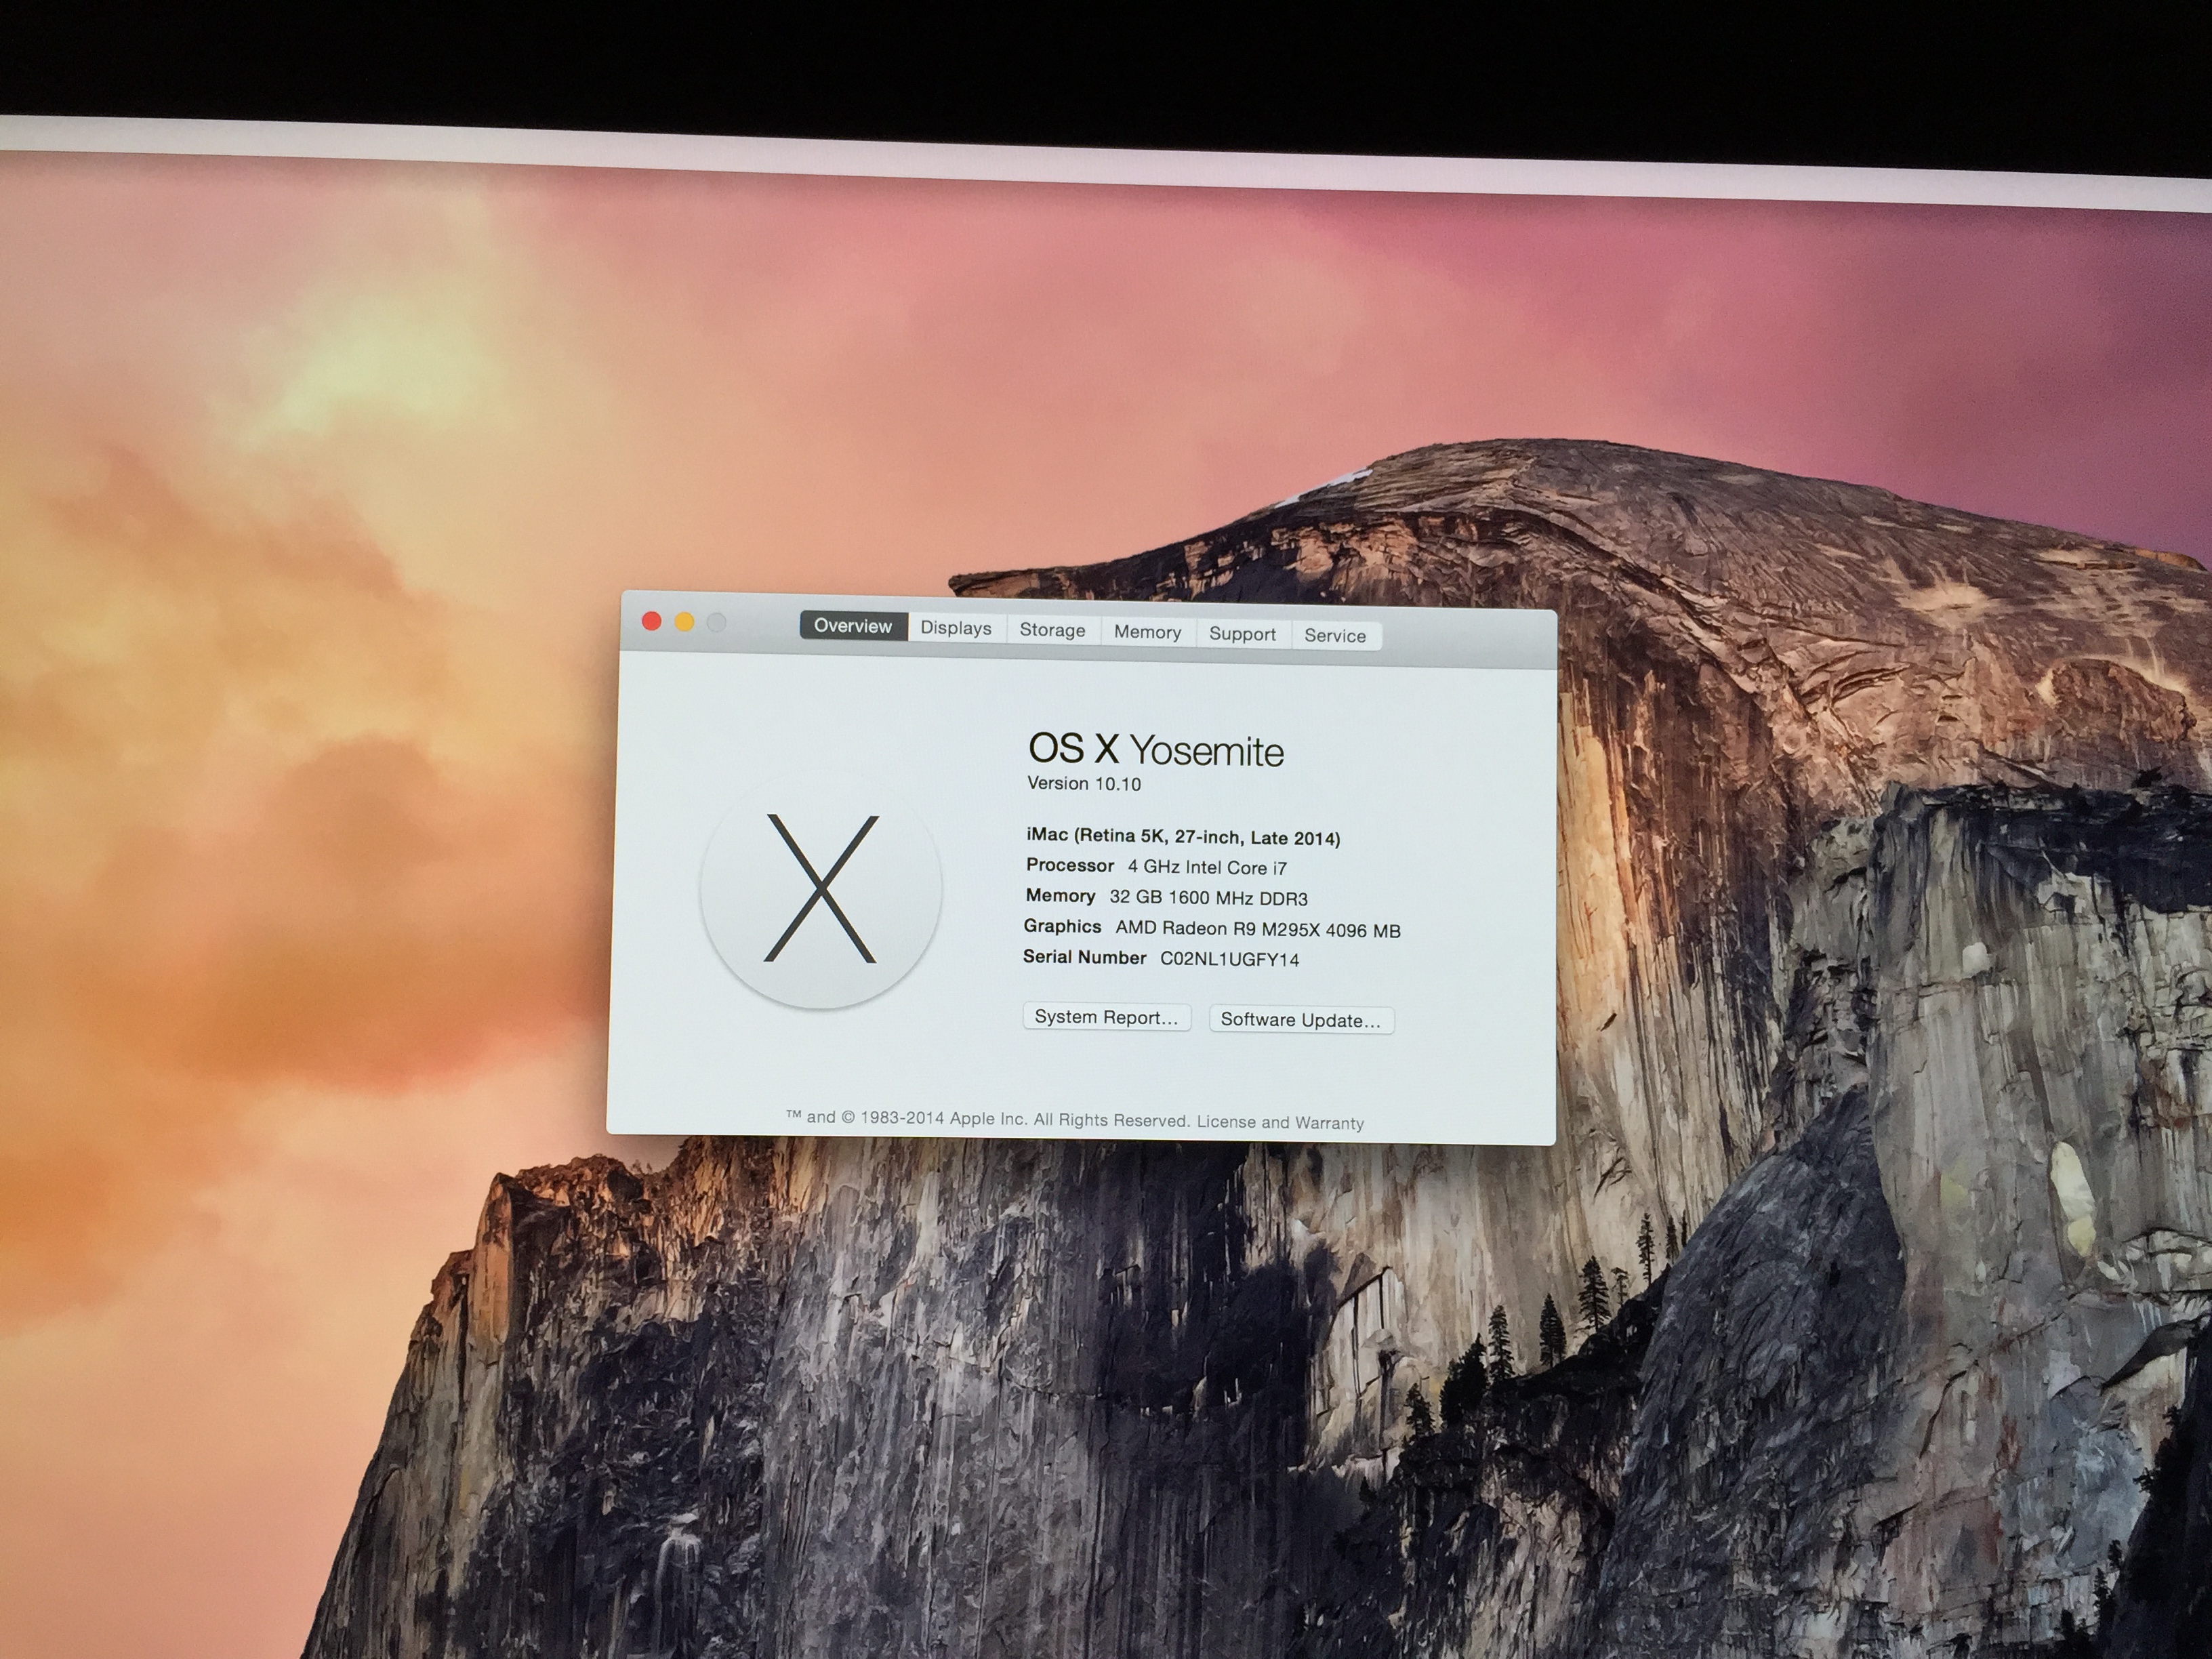Screen dimensions: 2212x1659
Task: Click the grayed-out zoom window button
Action: pos(716,623)
